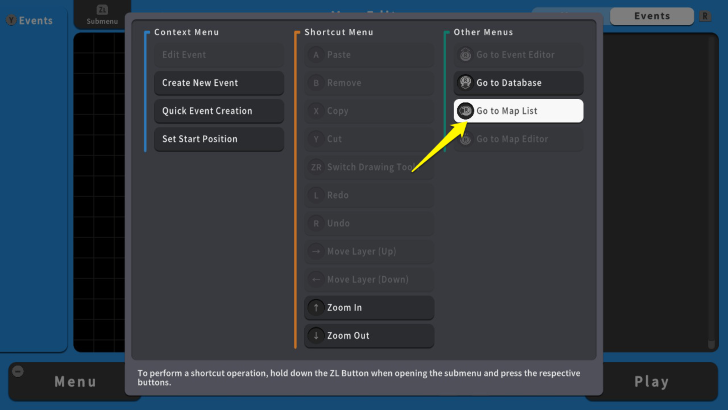Click the Go to Map Editor icon
Screen dimensions: 728x410
pyautogui.click(x=465, y=139)
